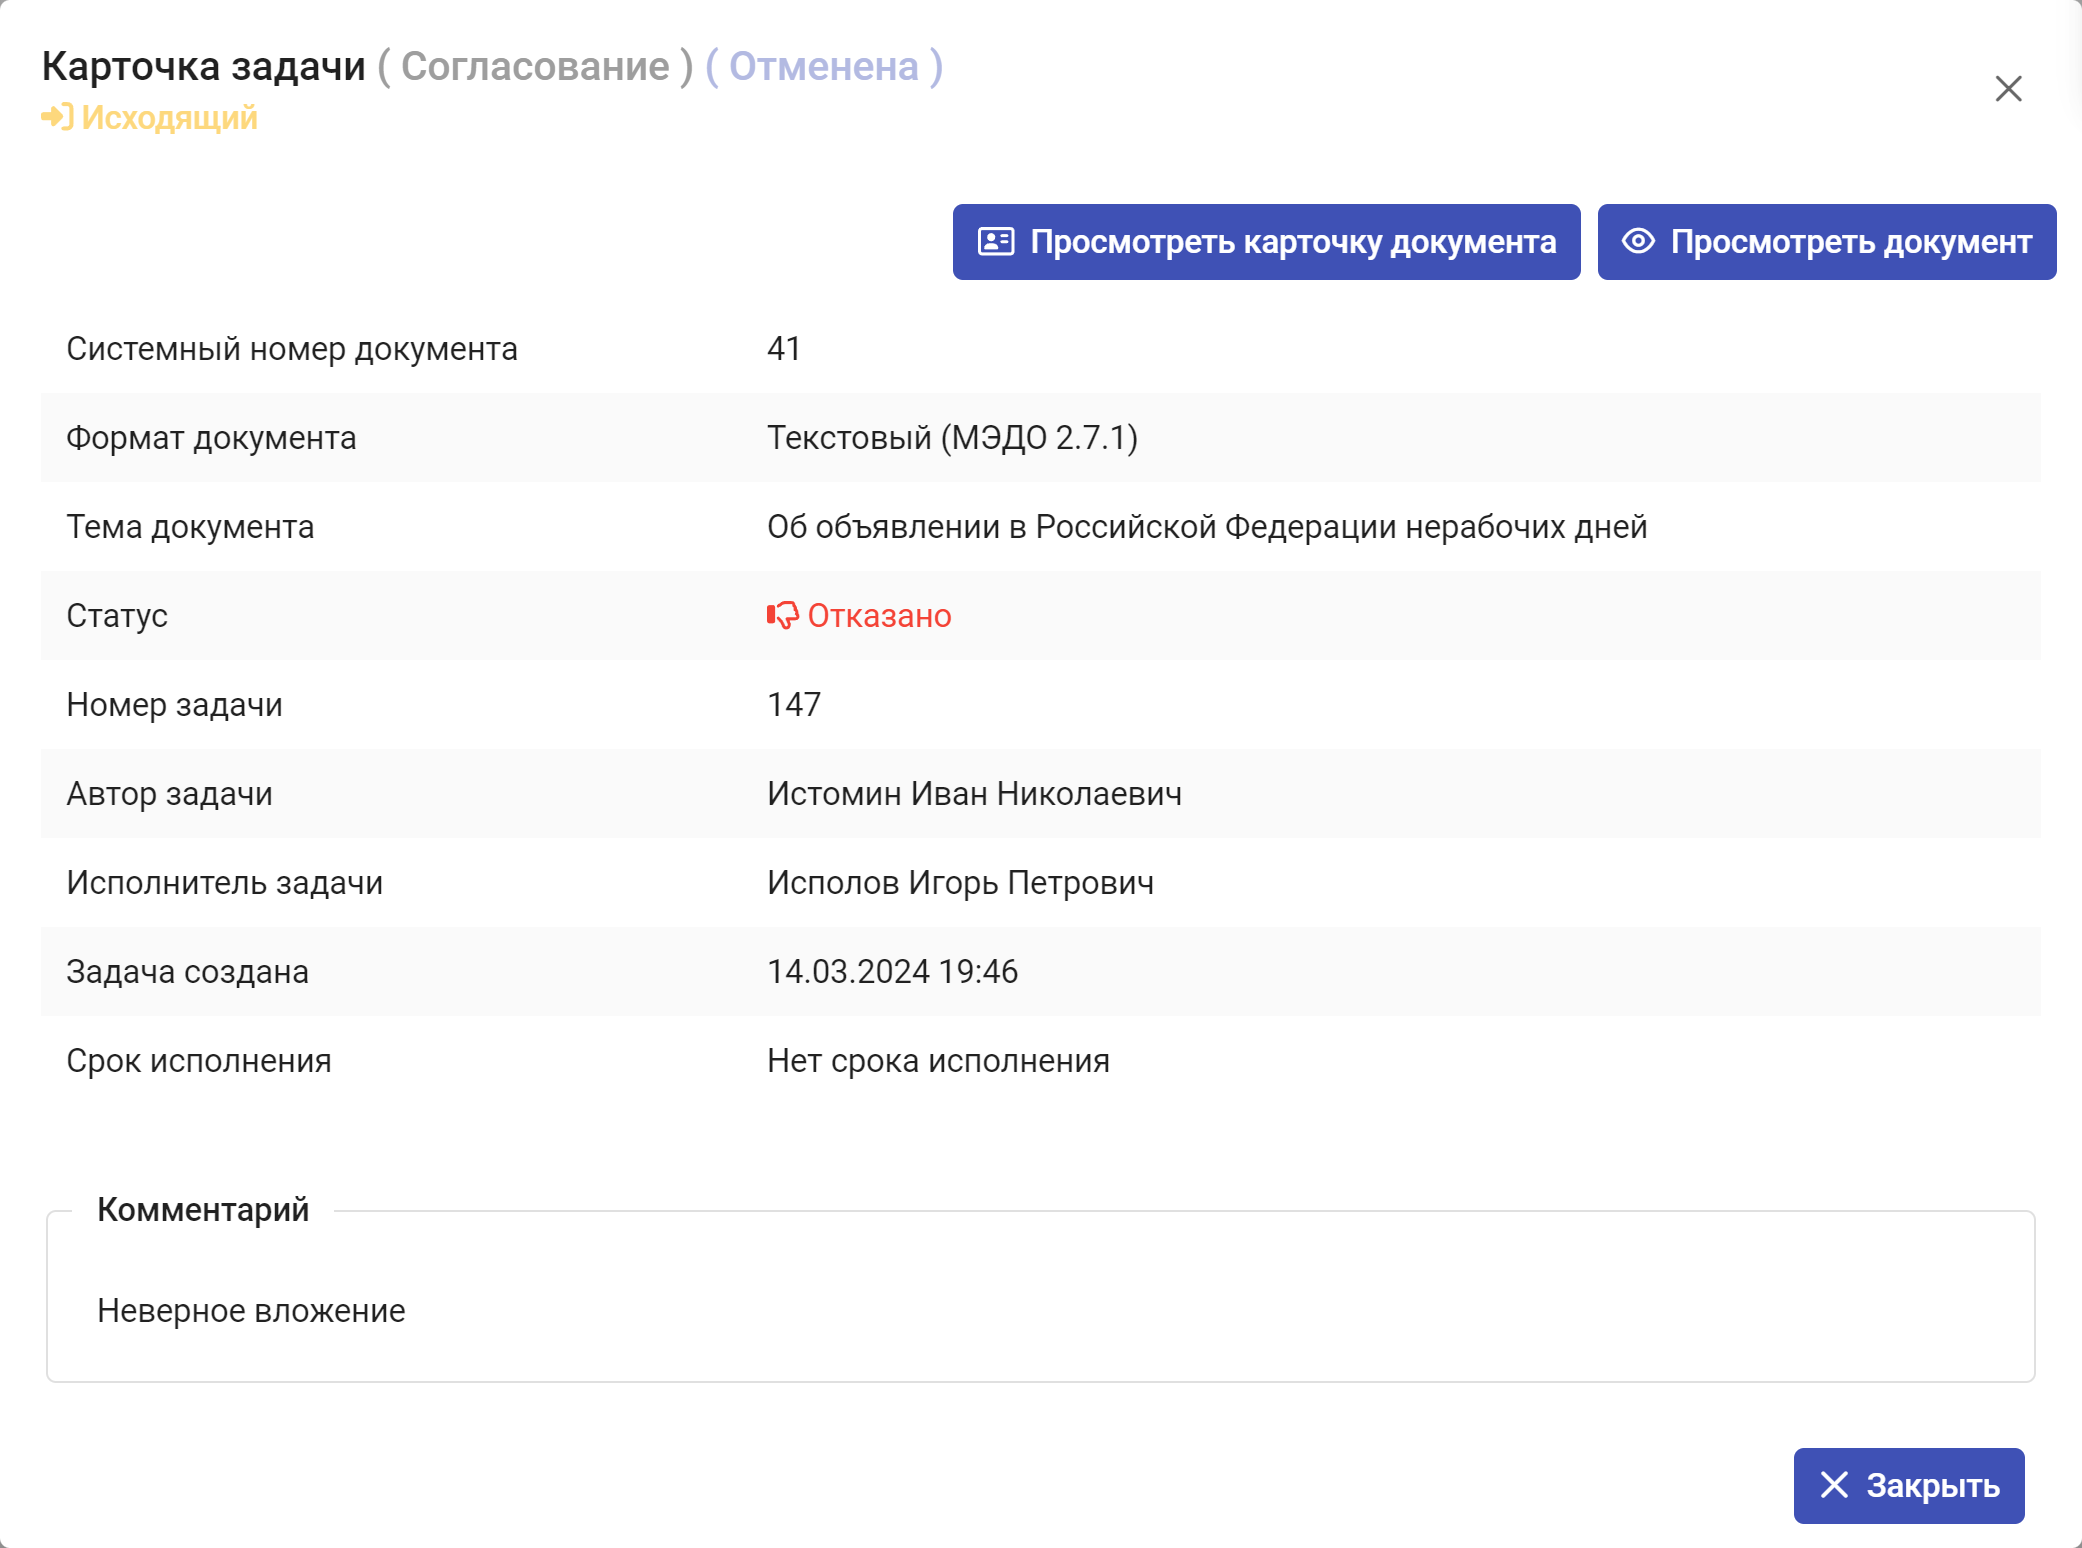Click the task executor 'Исполов Игорь Петрович'
This screenshot has height=1548, width=2082.
coord(961,883)
